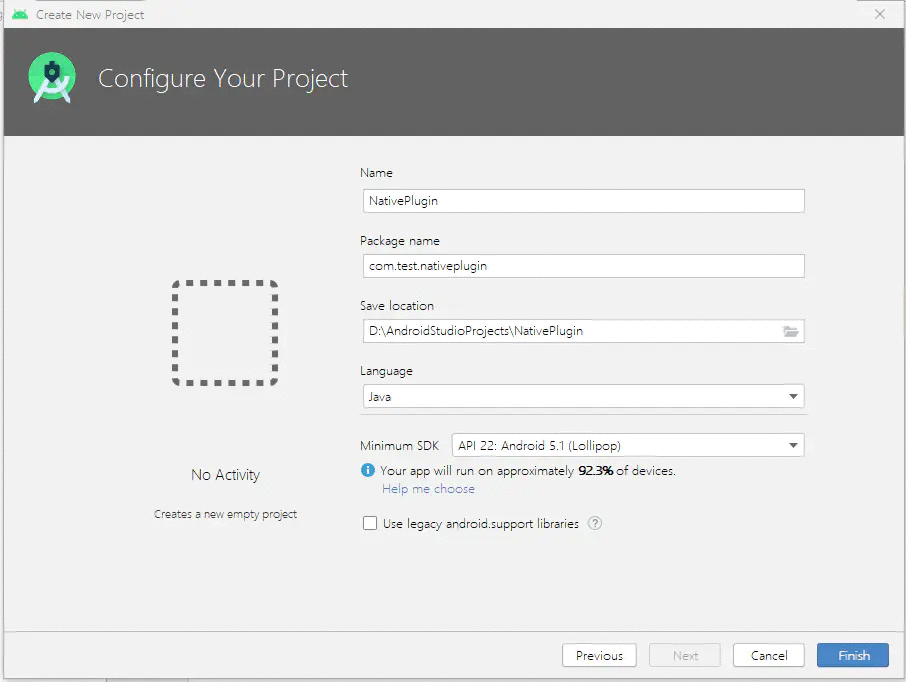Open the Help me choose link
Image resolution: width=906 pixels, height=682 pixels.
(428, 489)
